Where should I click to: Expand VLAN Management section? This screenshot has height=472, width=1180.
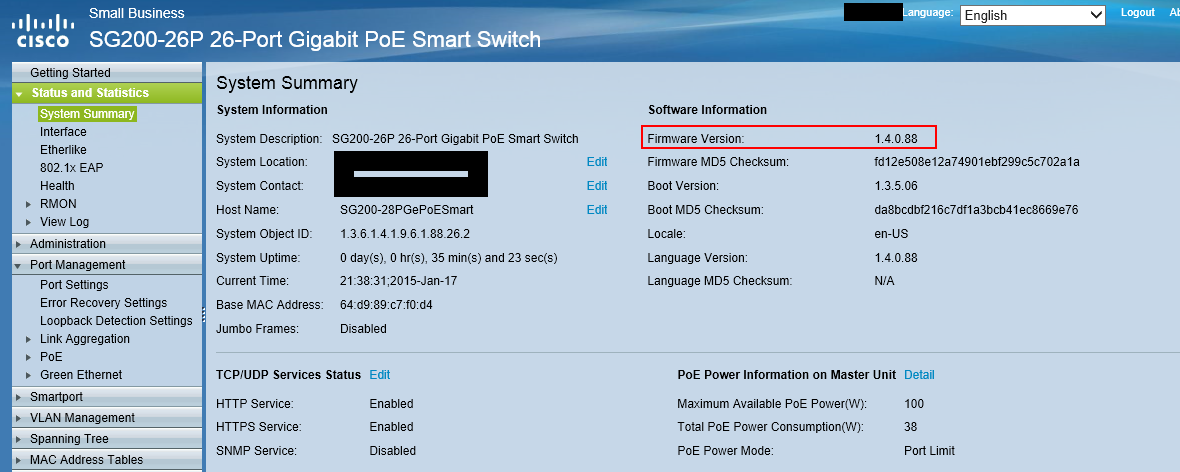tap(107, 418)
